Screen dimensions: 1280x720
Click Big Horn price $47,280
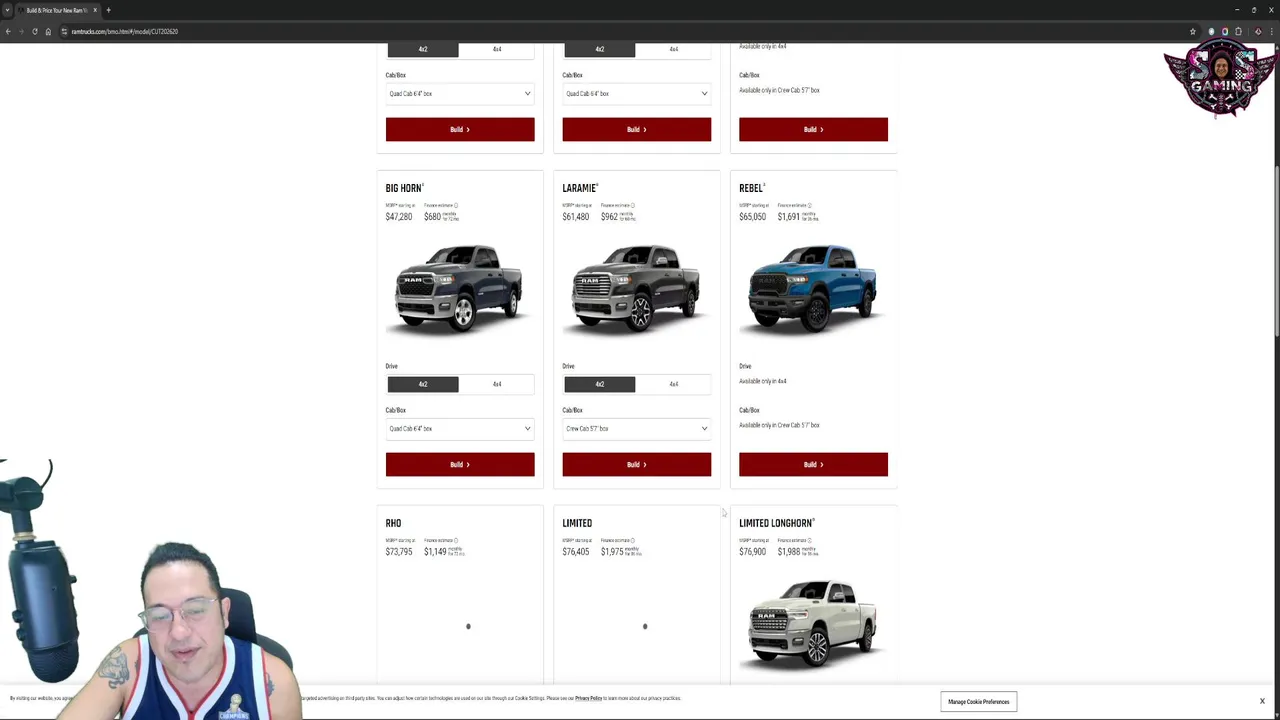(x=399, y=217)
